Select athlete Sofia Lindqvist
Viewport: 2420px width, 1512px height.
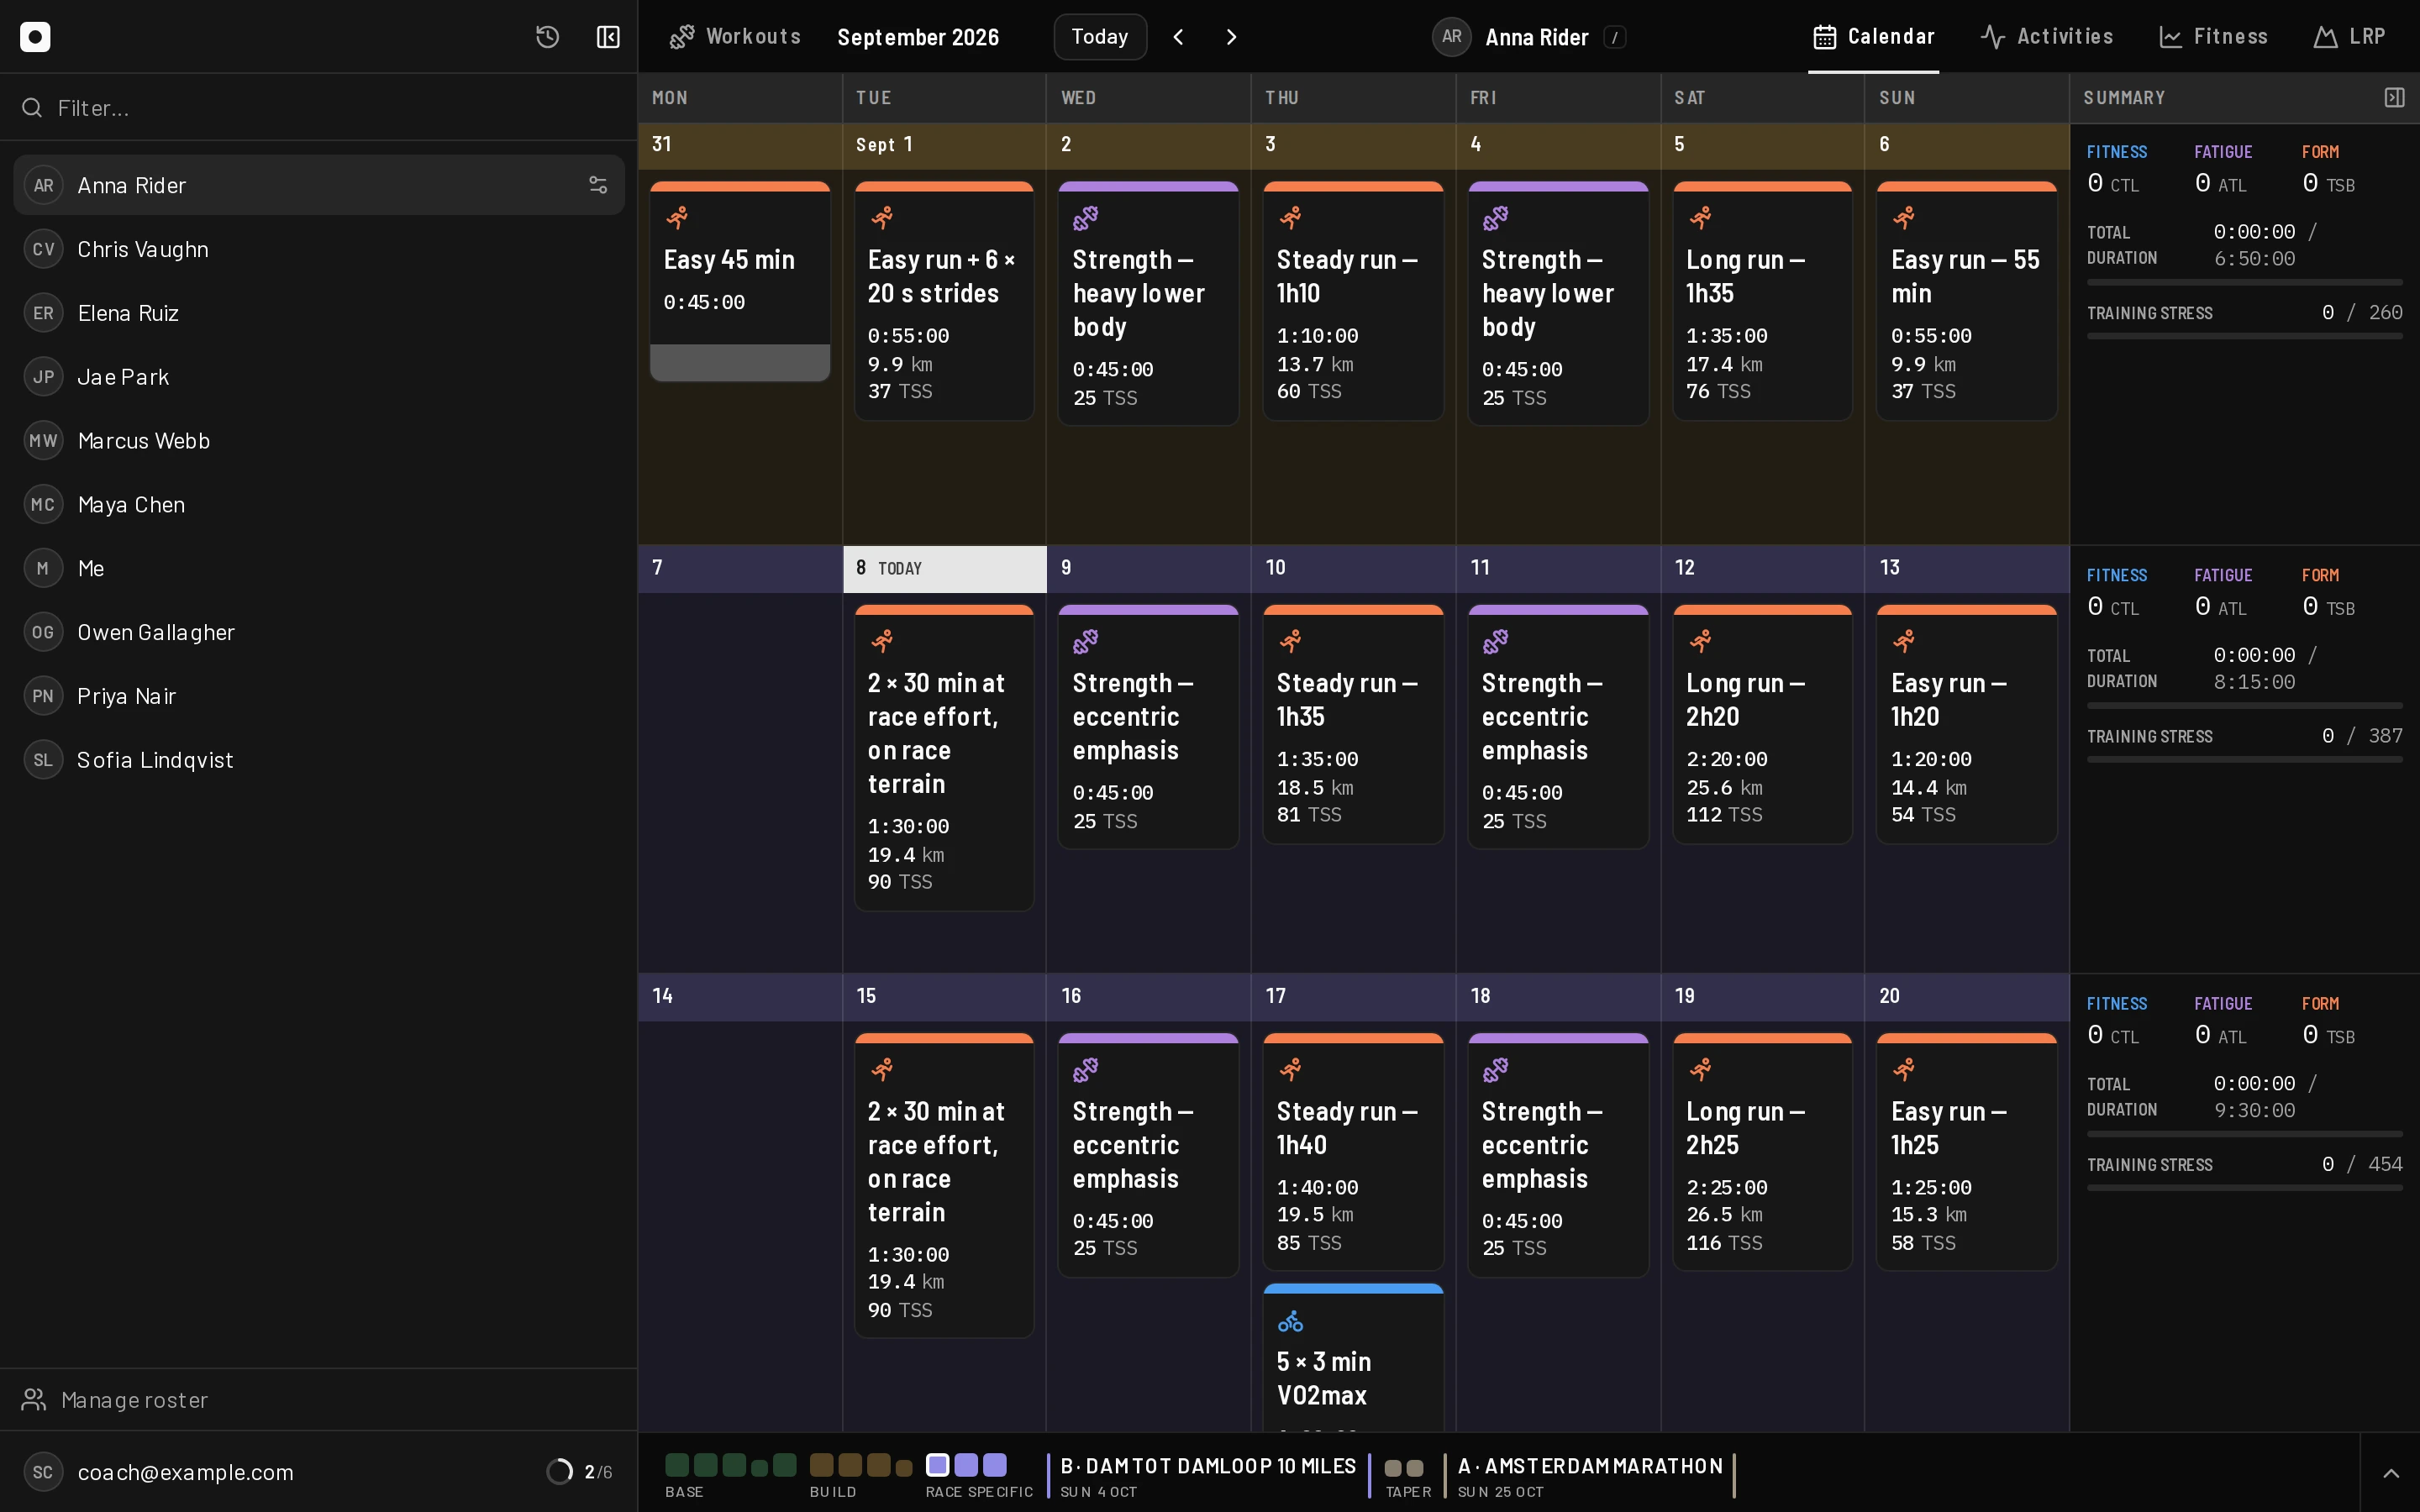319,759
